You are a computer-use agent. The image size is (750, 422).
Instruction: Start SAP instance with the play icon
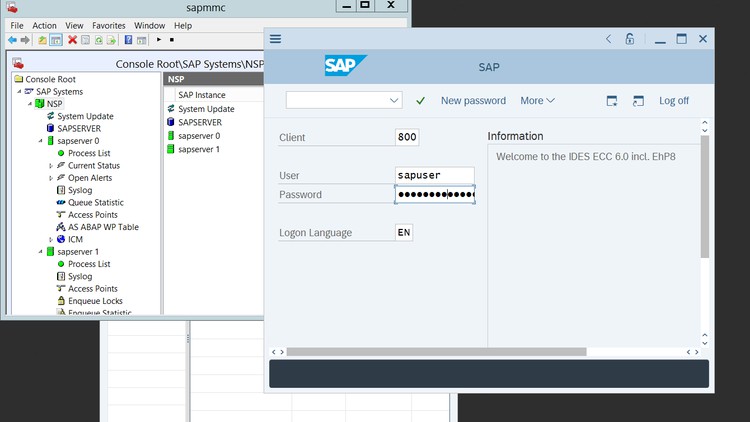pyautogui.click(x=159, y=40)
